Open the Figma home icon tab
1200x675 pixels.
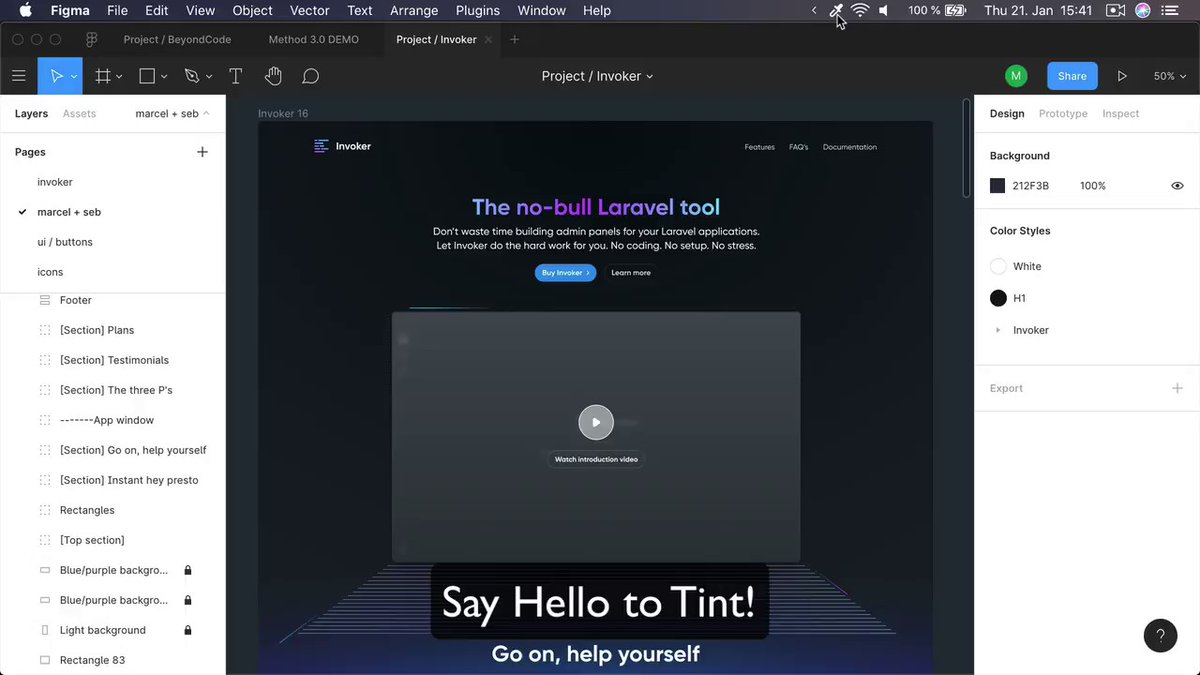click(92, 40)
